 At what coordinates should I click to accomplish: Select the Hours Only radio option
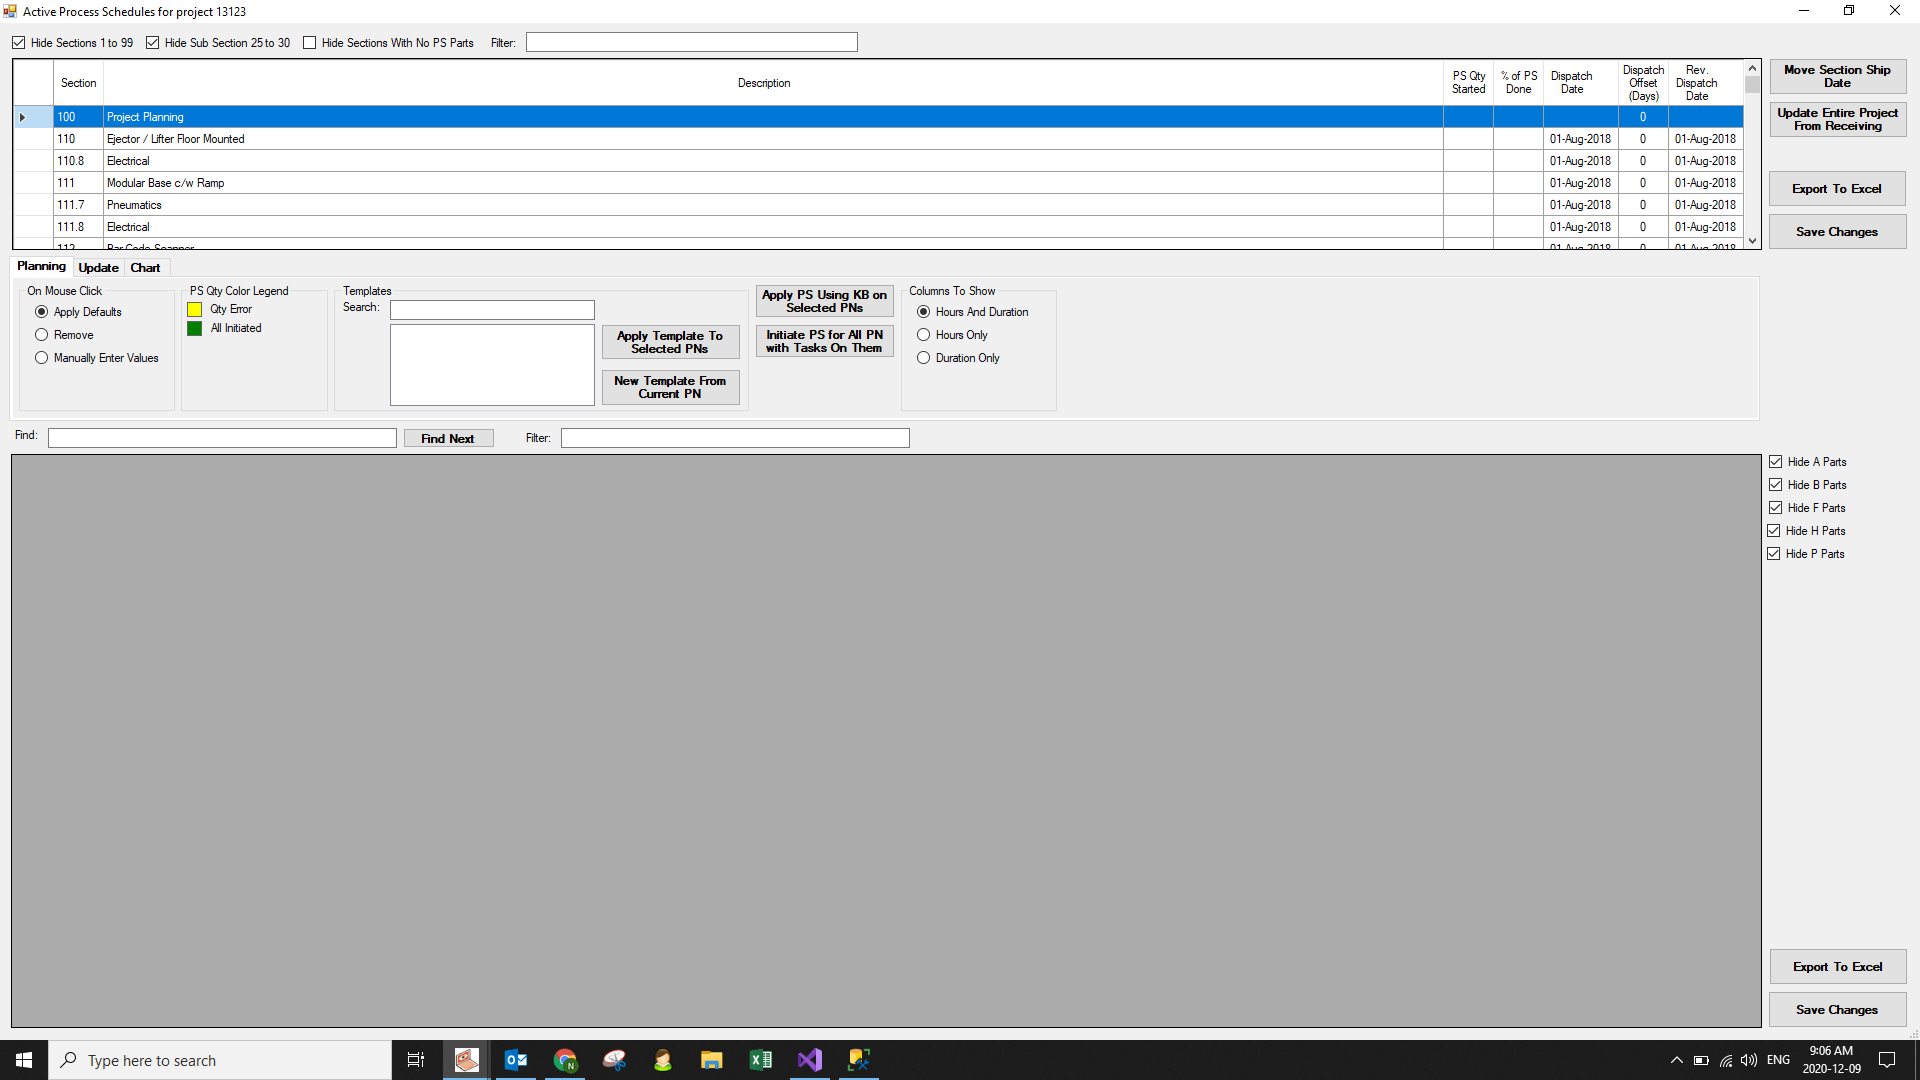pos(924,335)
